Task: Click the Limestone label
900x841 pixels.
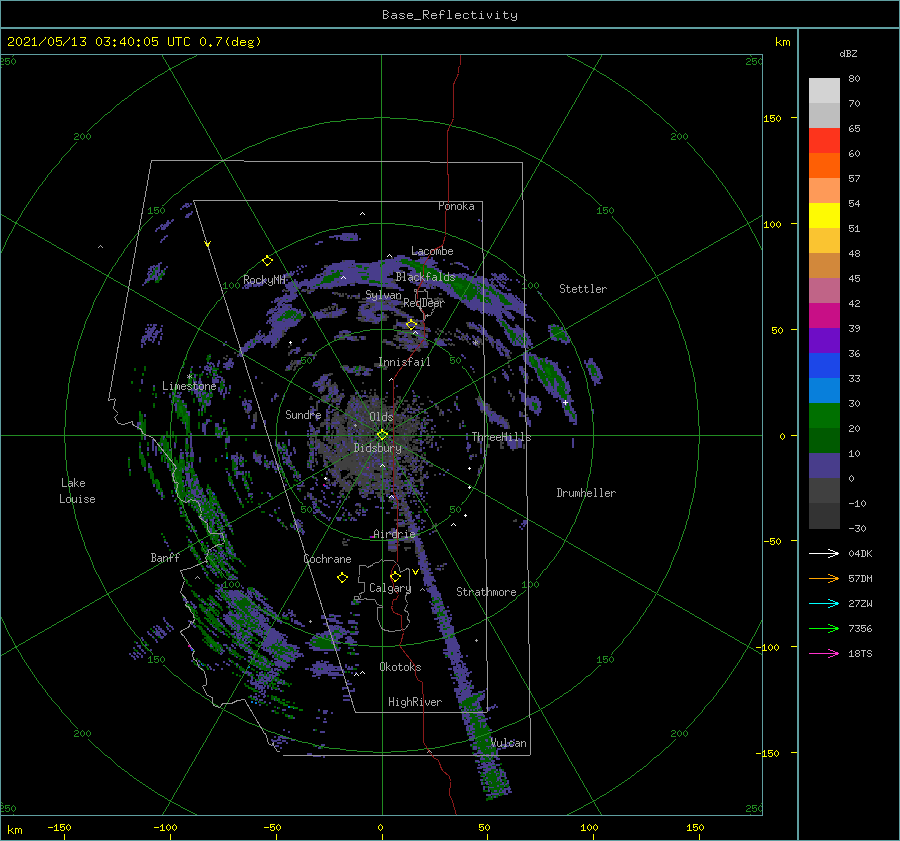Action: coord(189,386)
